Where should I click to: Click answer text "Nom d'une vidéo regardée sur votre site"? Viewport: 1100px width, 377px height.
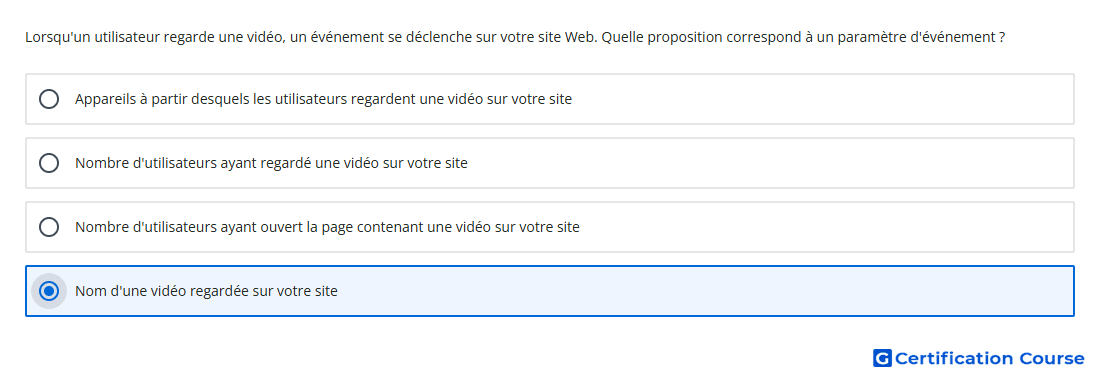click(x=206, y=291)
